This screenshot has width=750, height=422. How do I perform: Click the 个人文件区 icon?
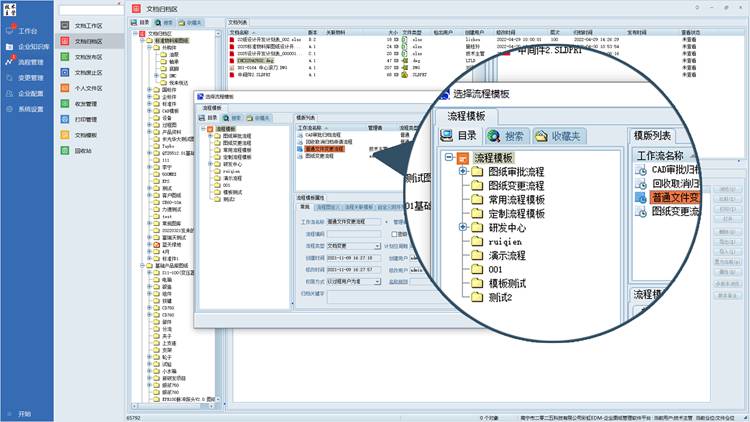67,88
